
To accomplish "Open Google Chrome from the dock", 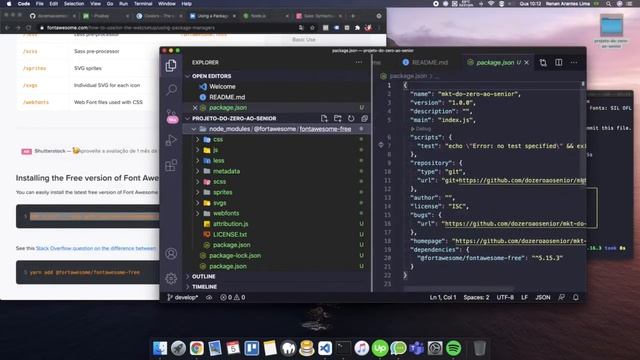I will [x=196, y=348].
